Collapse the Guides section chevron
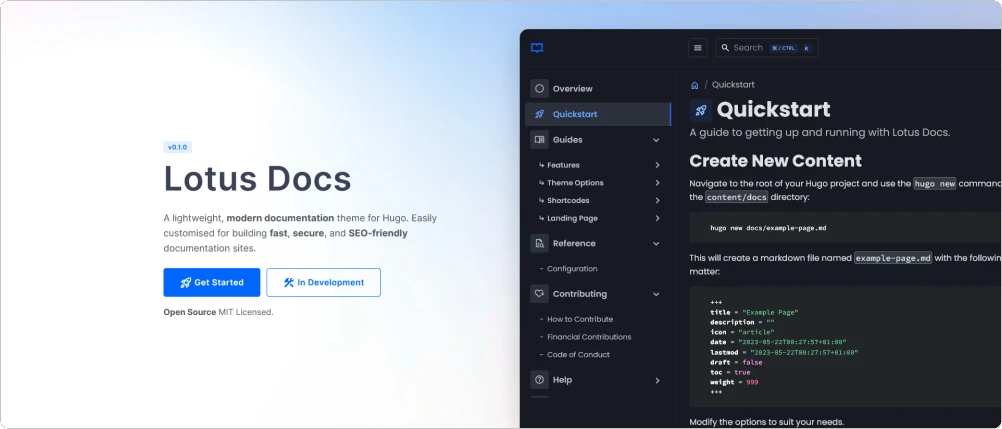The height and width of the screenshot is (429, 1002). [656, 140]
